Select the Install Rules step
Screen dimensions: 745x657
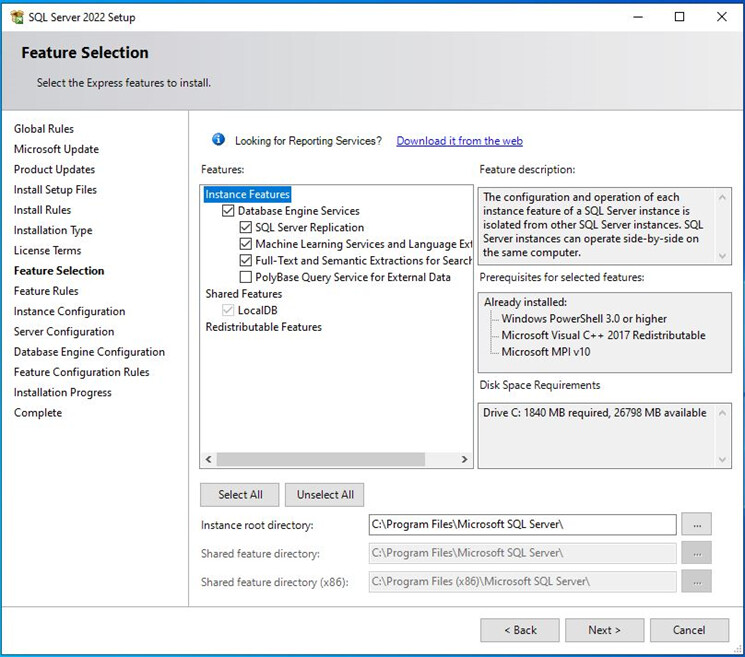point(42,210)
